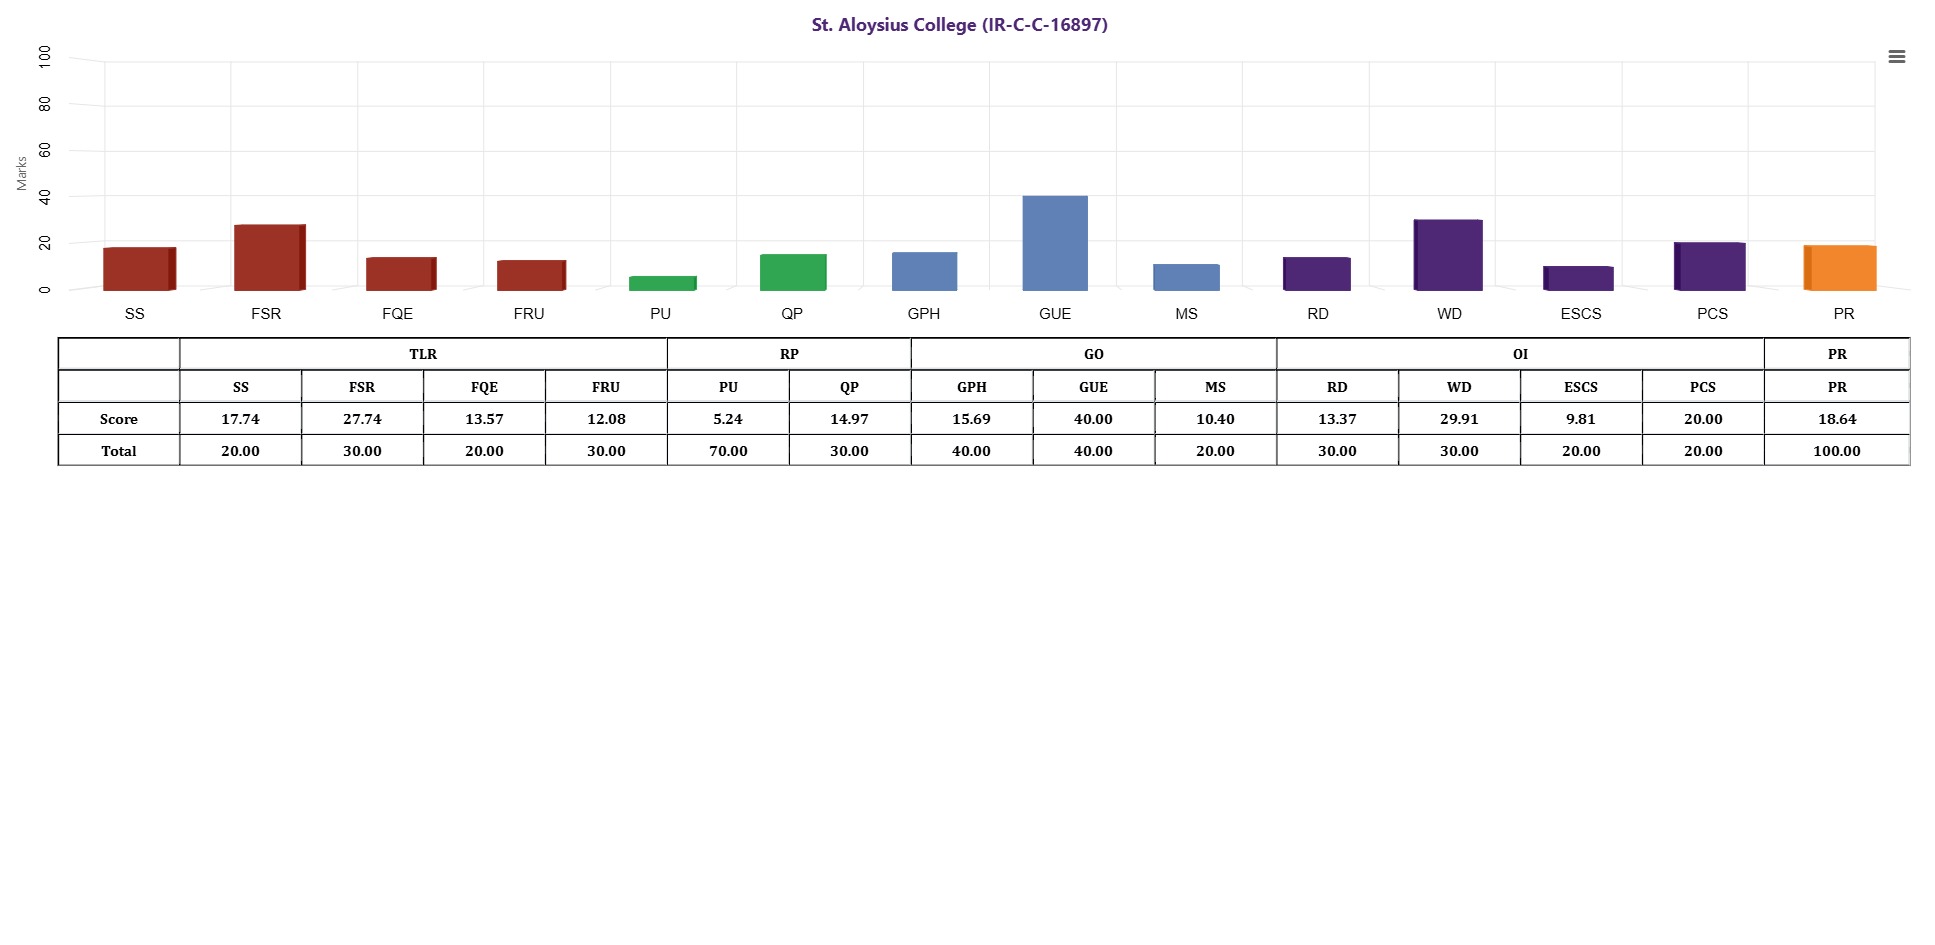Click the RP group header in table
Viewport: 1935px width, 945px height.
(789, 354)
